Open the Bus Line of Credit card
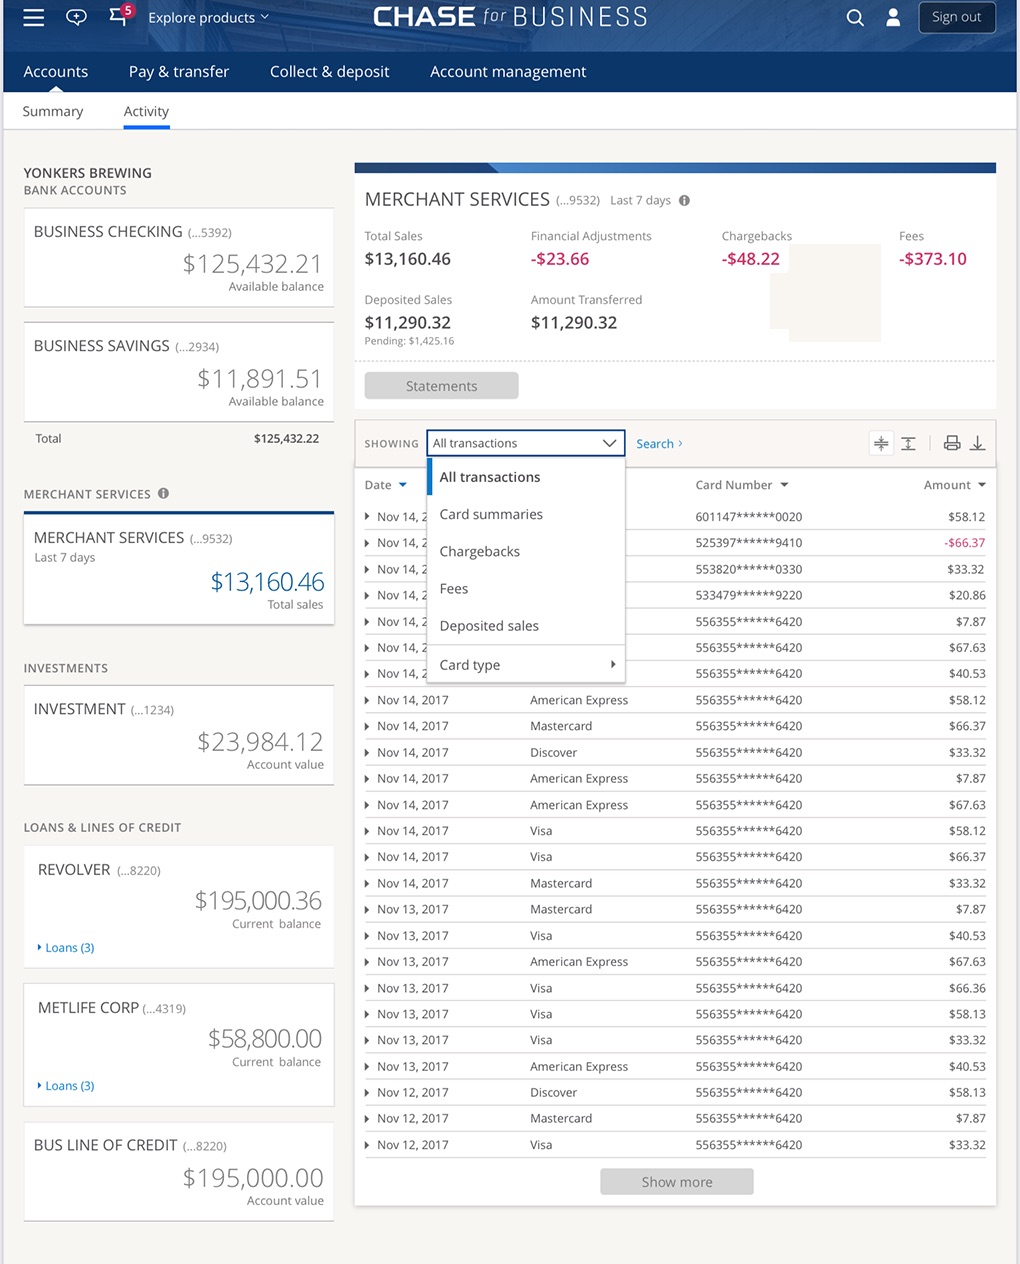This screenshot has height=1264, width=1020. coord(179,1171)
